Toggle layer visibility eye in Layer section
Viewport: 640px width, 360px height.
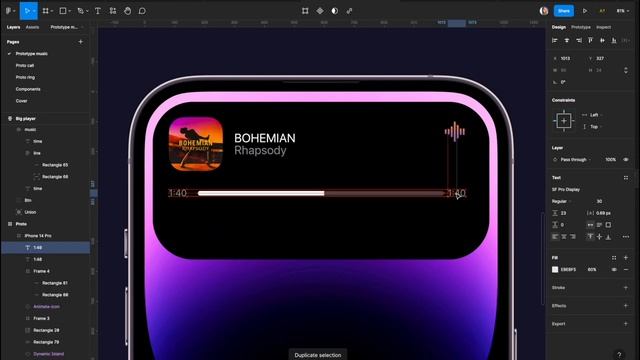626,160
